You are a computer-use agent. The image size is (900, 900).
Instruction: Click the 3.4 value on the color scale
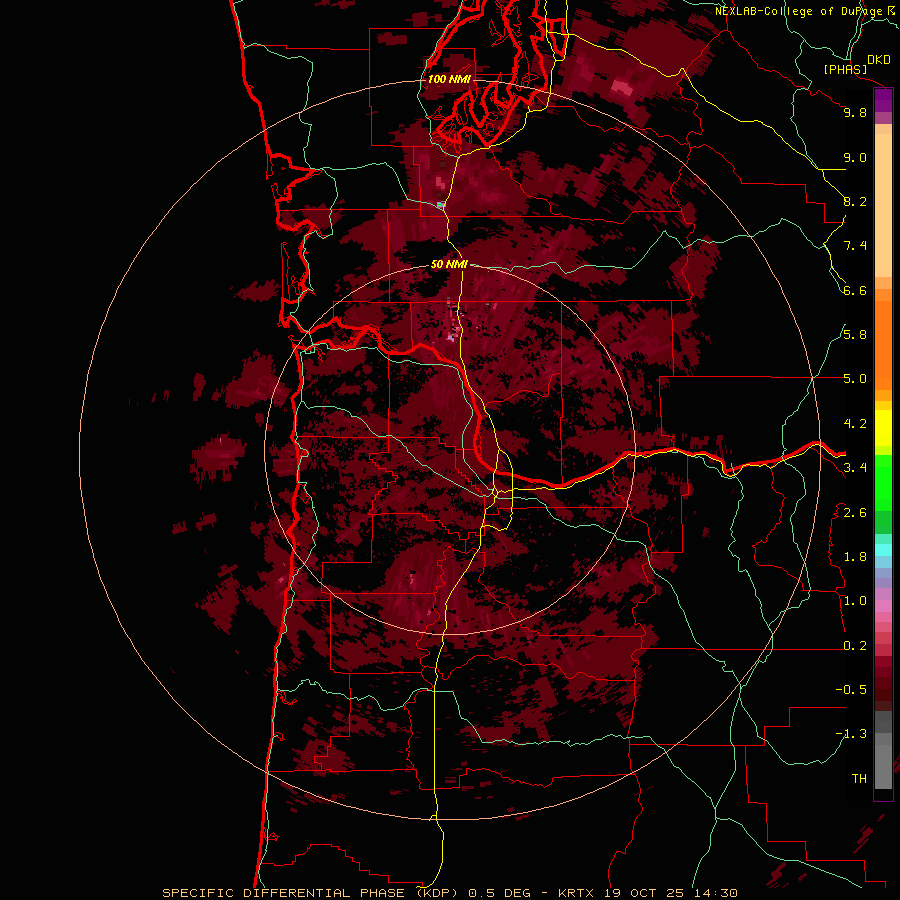(855, 468)
